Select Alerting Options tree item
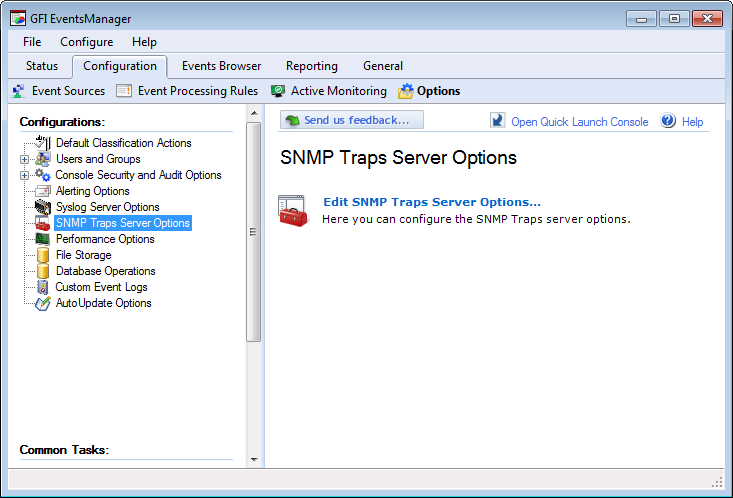 click(93, 191)
